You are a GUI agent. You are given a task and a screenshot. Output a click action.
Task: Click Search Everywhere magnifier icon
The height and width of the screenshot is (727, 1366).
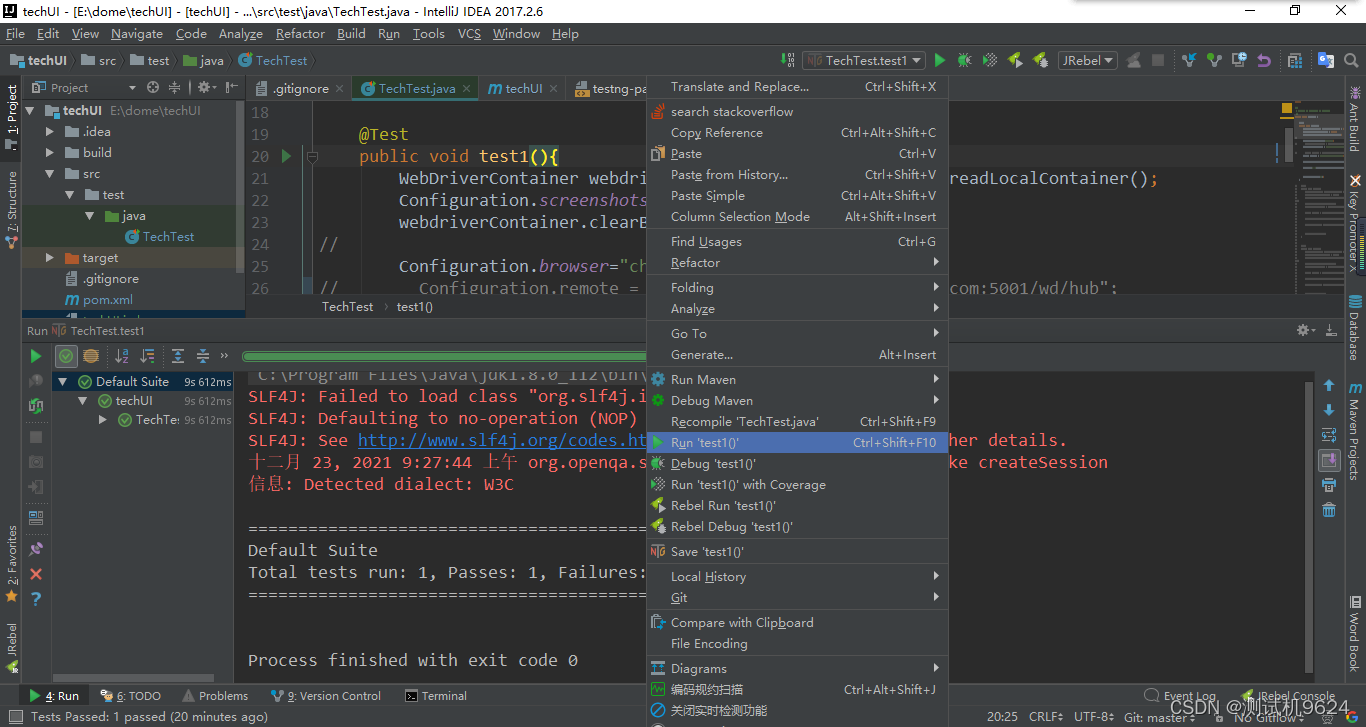[x=1351, y=61]
